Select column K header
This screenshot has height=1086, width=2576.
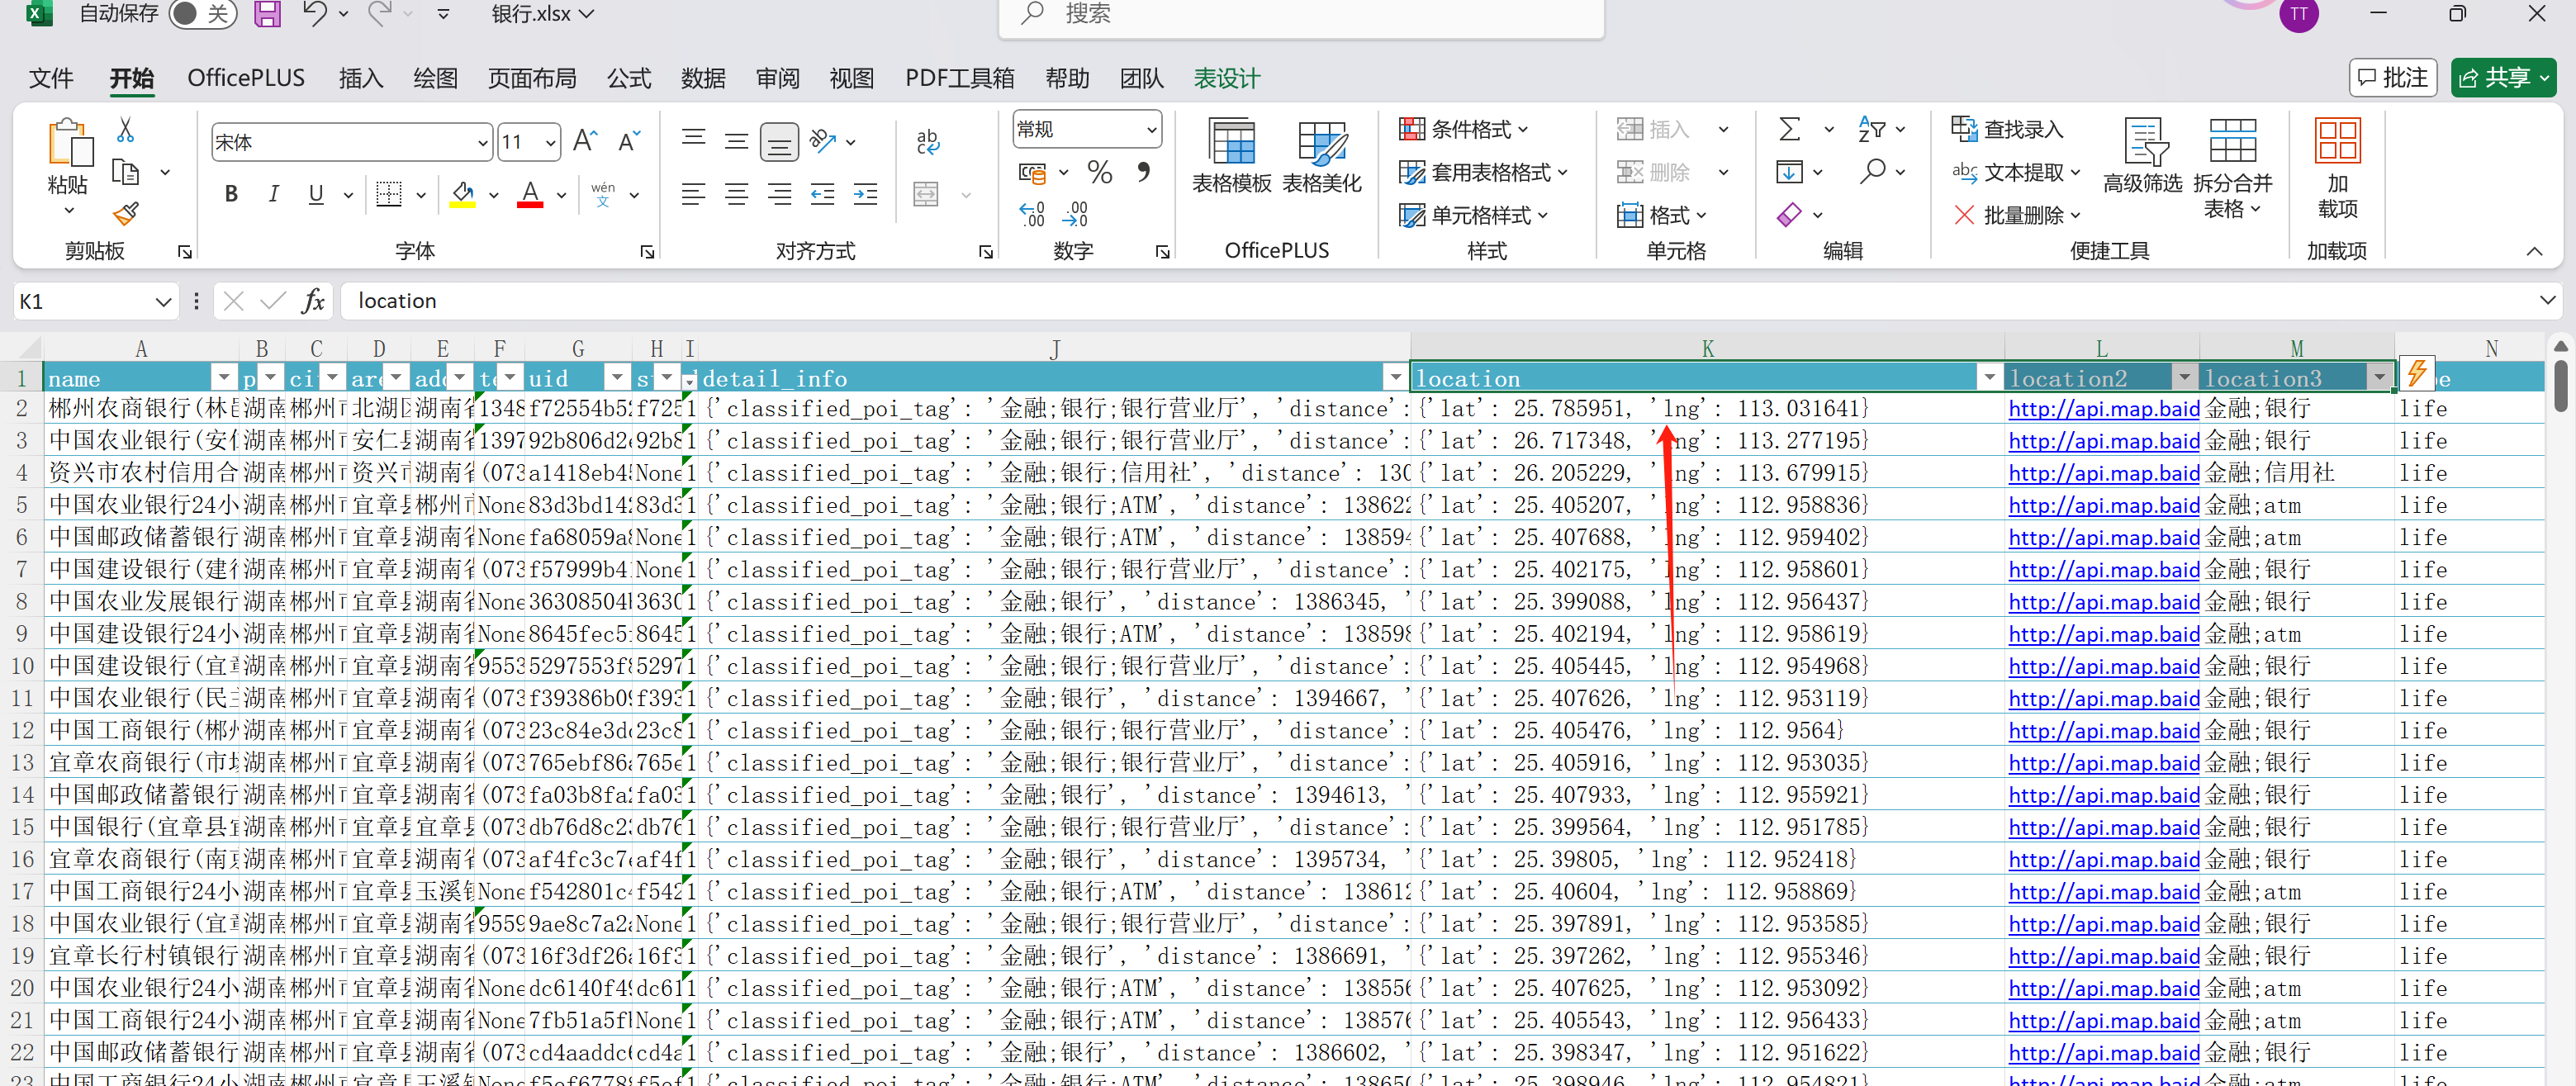pyautogui.click(x=1707, y=348)
